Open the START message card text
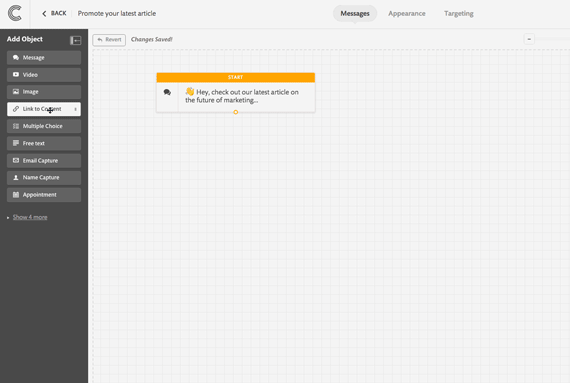570x383 pixels. [x=242, y=96]
